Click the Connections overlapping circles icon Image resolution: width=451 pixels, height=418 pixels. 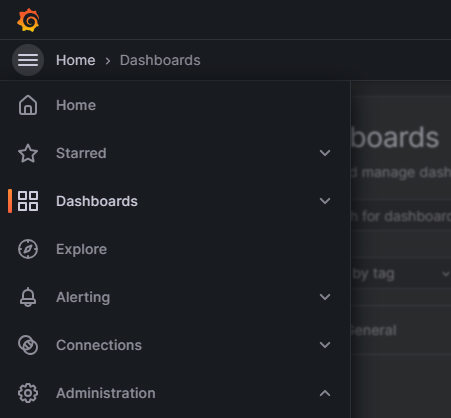tap(28, 345)
